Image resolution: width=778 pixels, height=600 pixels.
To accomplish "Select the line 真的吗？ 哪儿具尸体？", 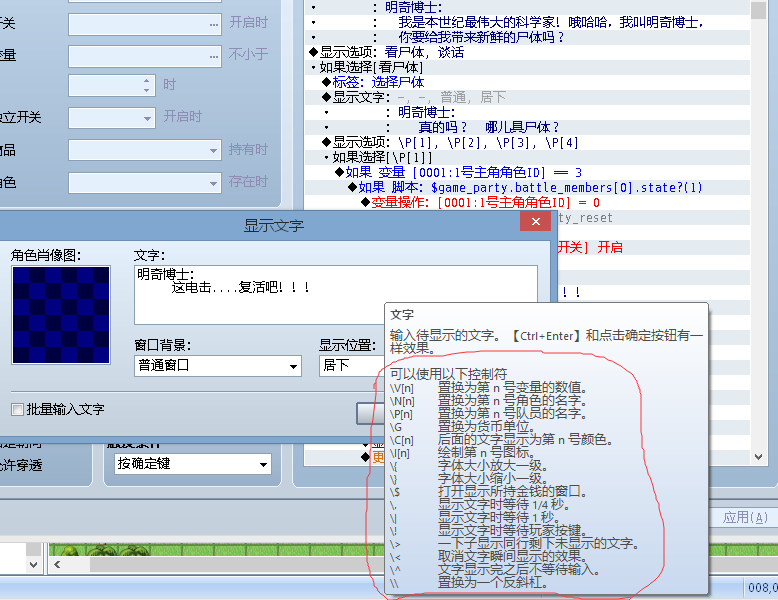I will click(527, 127).
